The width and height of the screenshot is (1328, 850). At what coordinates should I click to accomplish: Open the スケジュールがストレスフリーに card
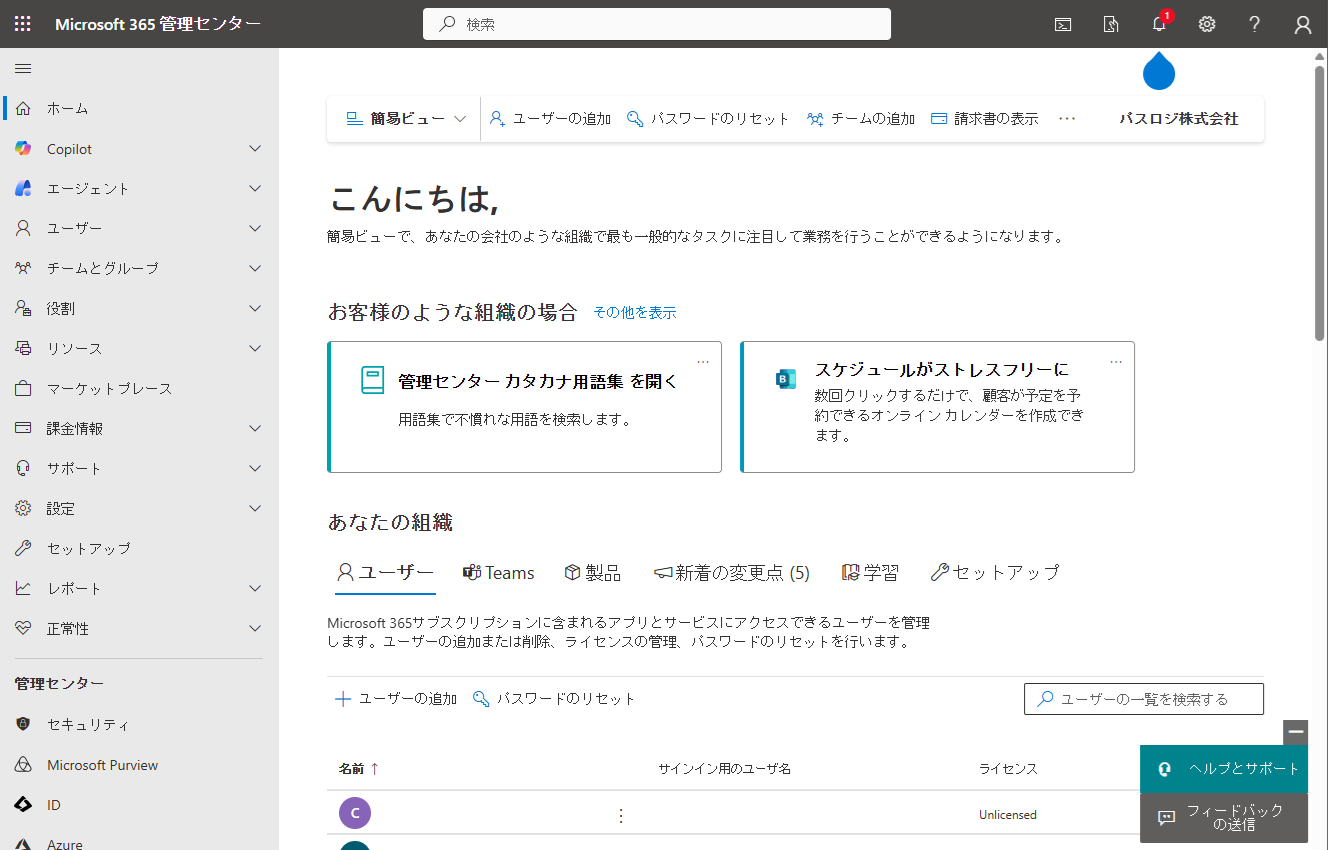[937, 406]
